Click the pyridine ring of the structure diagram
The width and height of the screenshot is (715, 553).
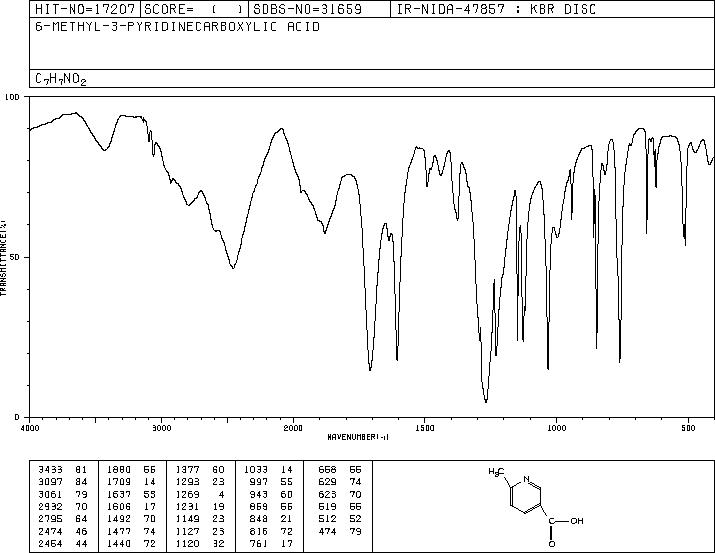point(526,496)
